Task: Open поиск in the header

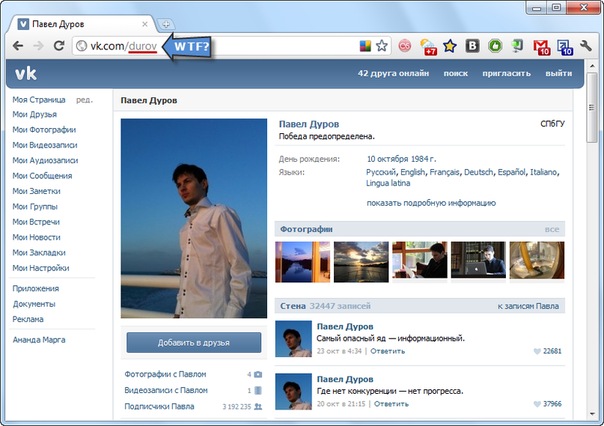Action: click(455, 73)
